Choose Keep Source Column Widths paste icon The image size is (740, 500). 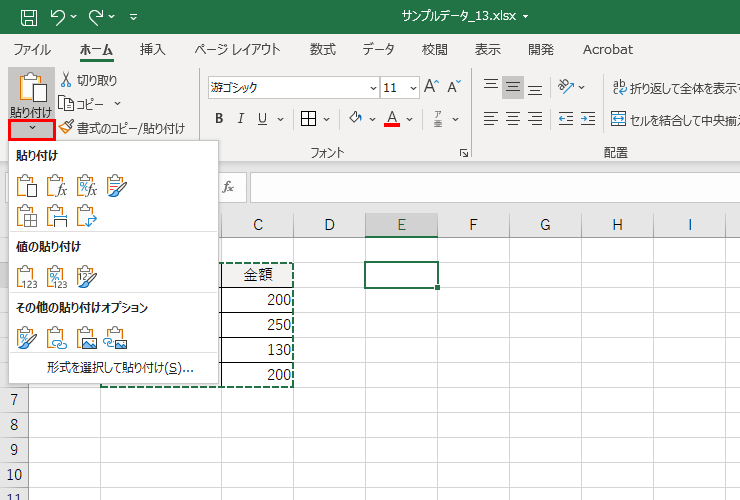coord(57,216)
